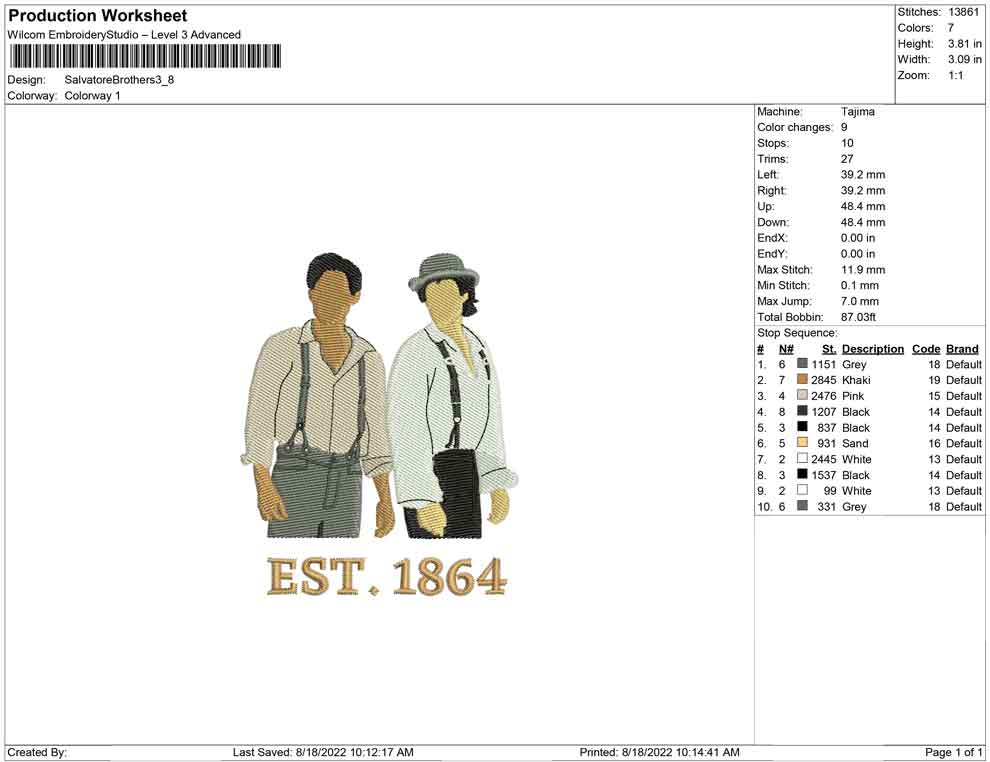Click the 'Pink' description in stop 3
This screenshot has width=990, height=762.
pyautogui.click(x=853, y=396)
